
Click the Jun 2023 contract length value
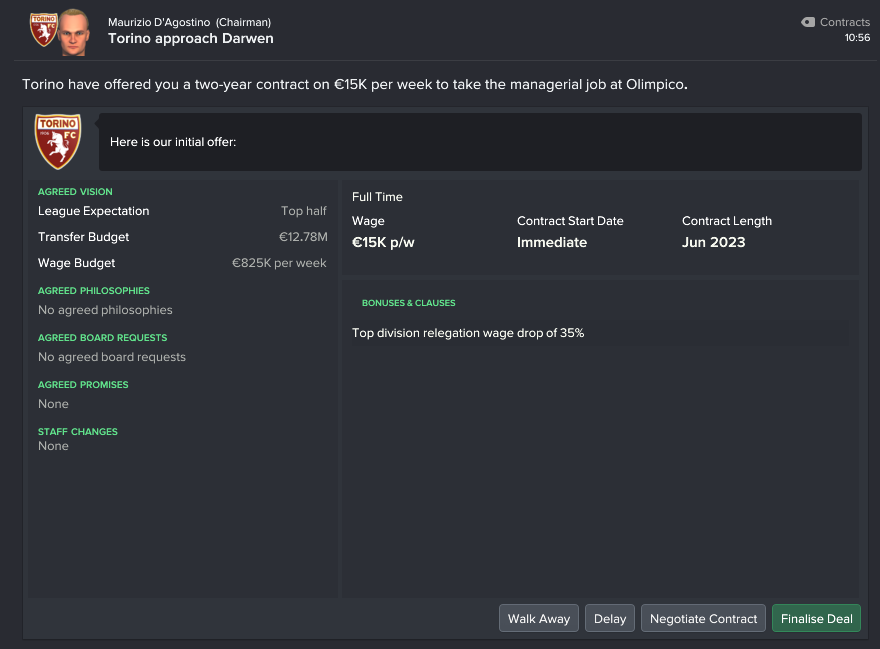(x=713, y=243)
